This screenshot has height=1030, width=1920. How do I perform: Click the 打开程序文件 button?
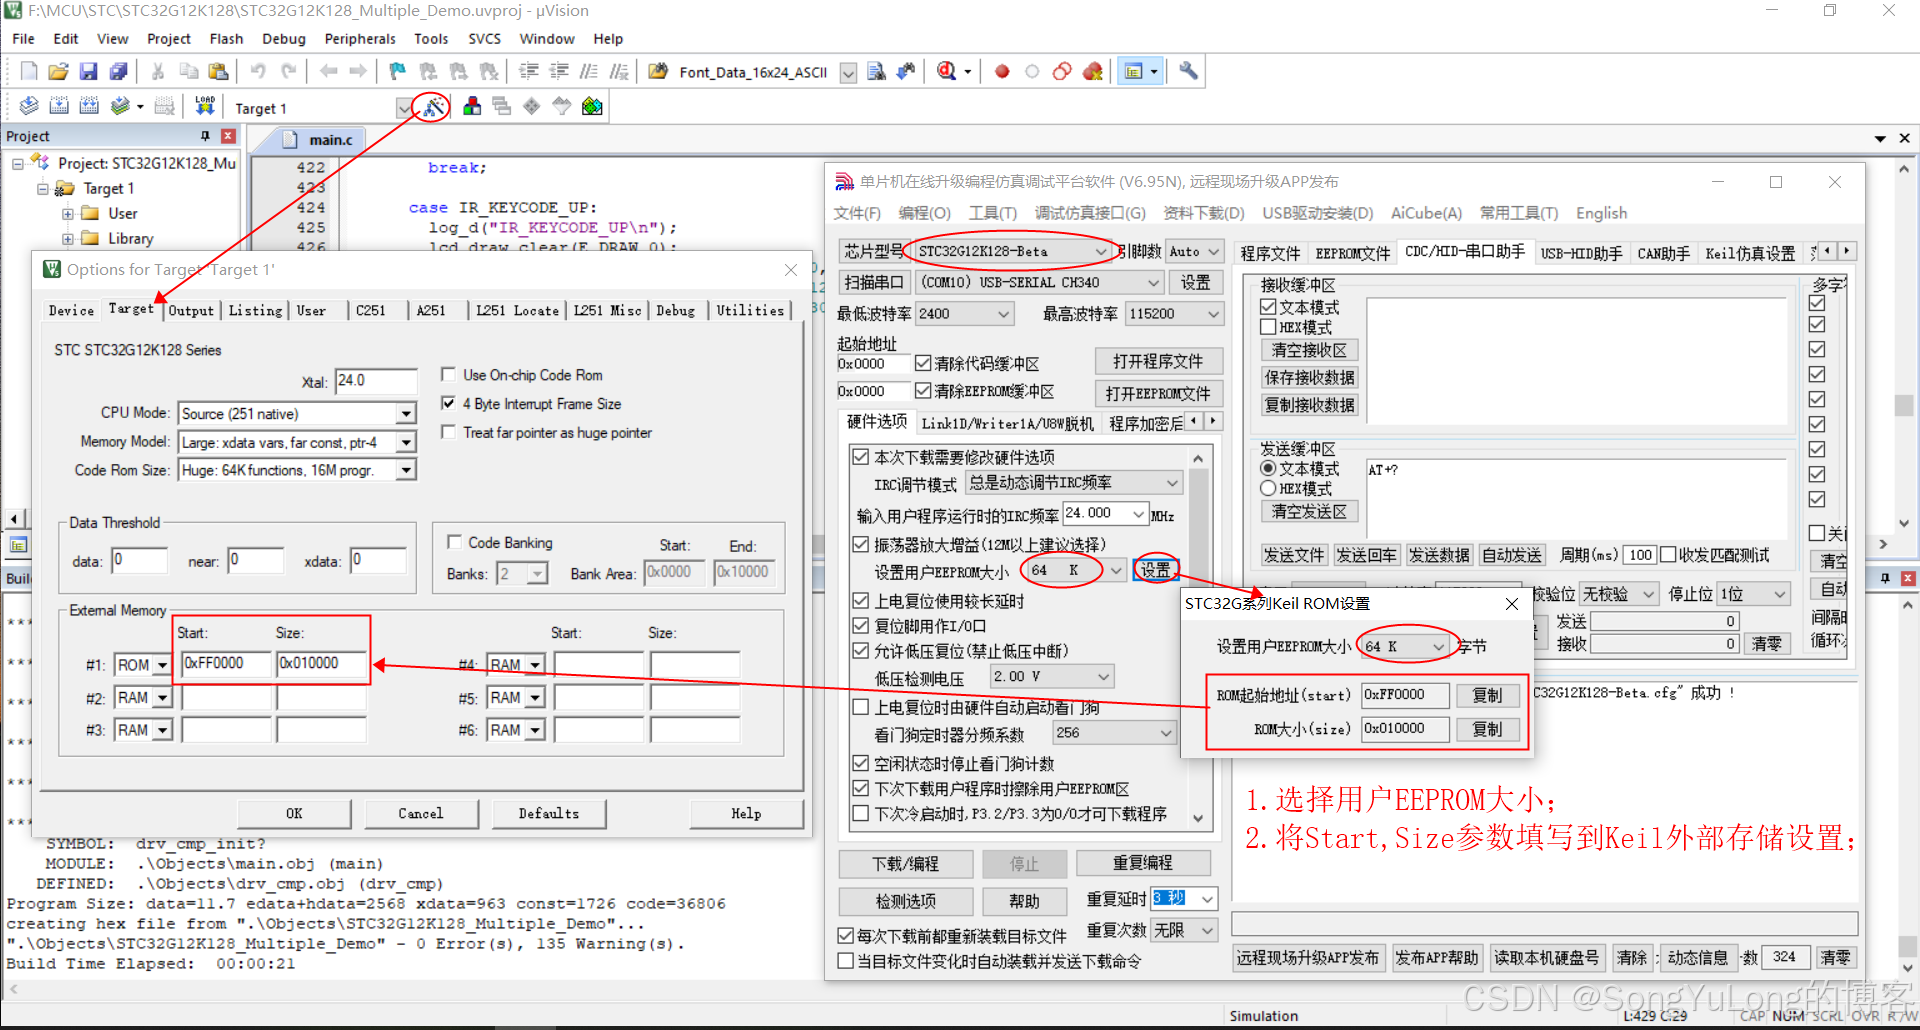point(1157,361)
